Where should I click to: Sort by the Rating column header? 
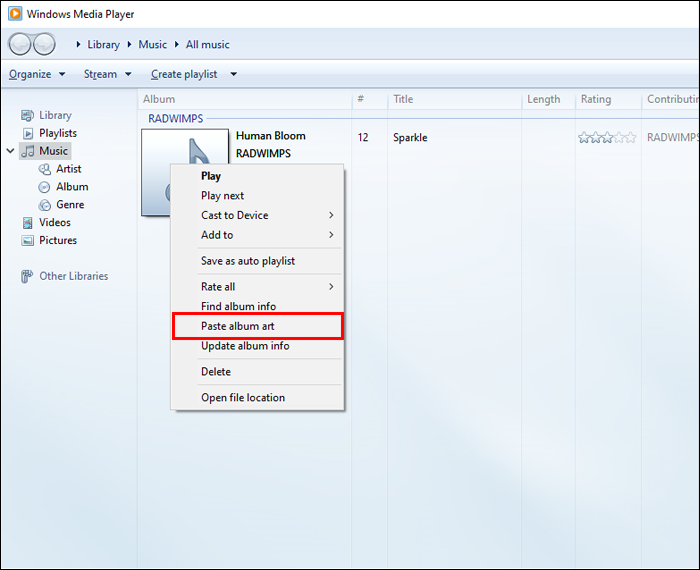pyautogui.click(x=608, y=99)
